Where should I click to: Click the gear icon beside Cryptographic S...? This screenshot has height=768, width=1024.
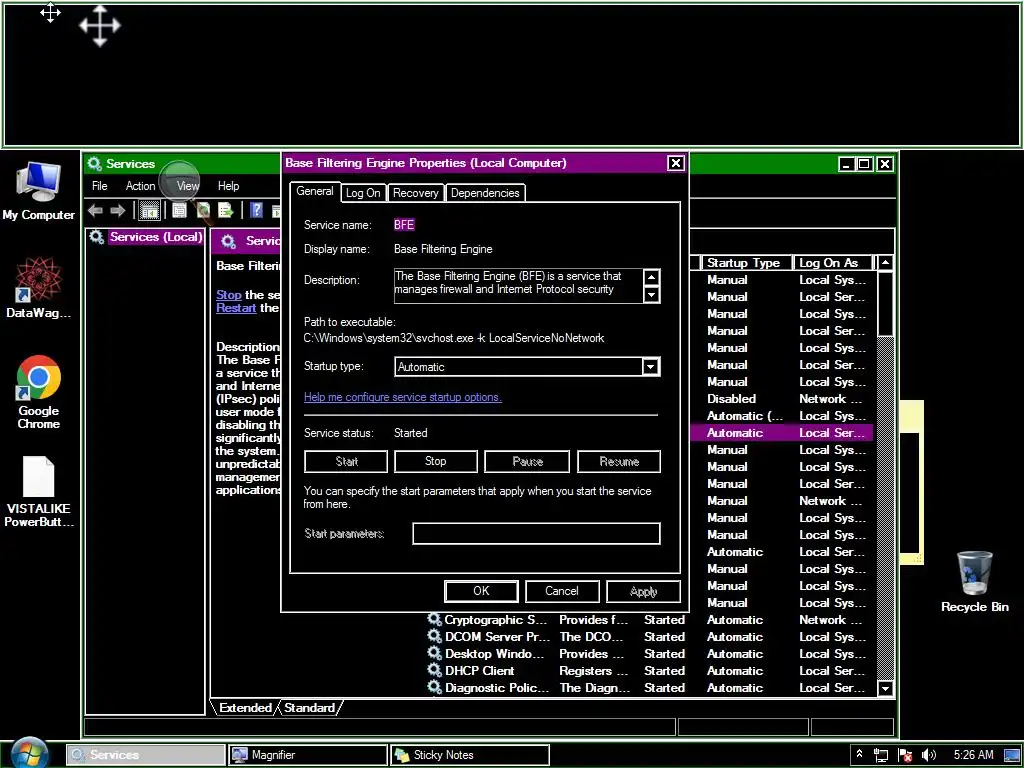click(x=434, y=619)
